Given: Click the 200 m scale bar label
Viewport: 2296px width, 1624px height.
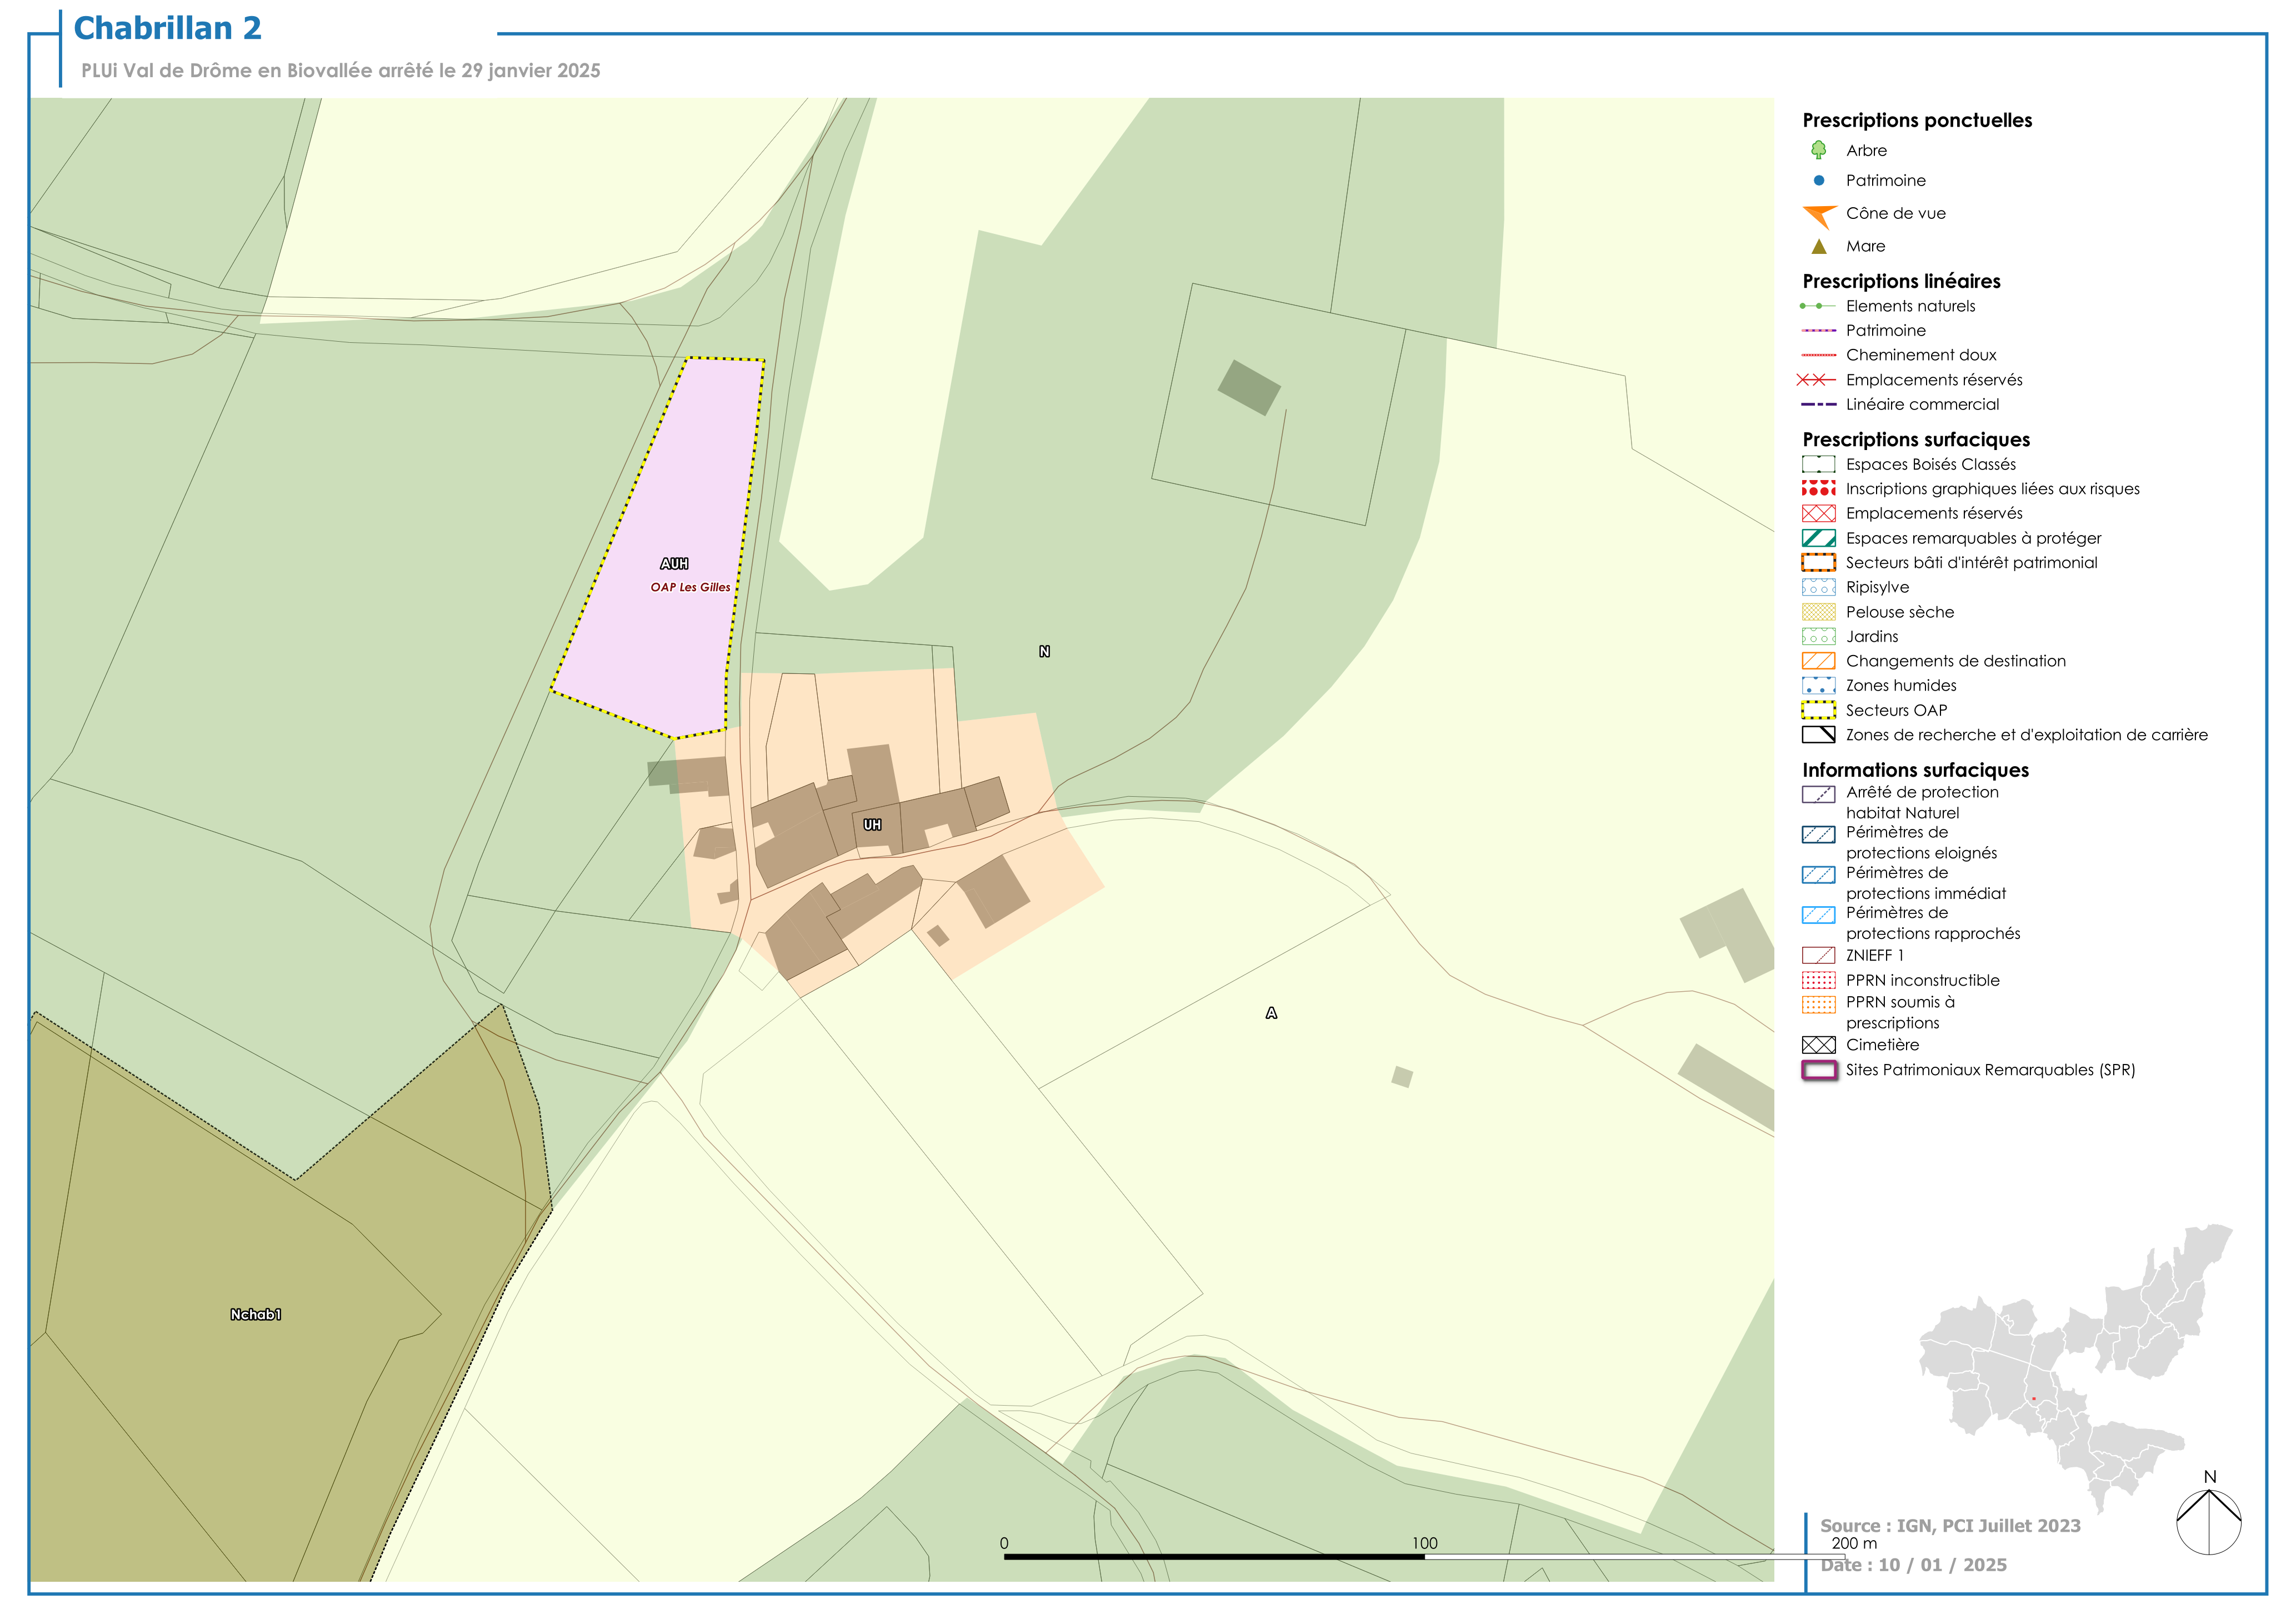Looking at the screenshot, I should pos(1854,1543).
